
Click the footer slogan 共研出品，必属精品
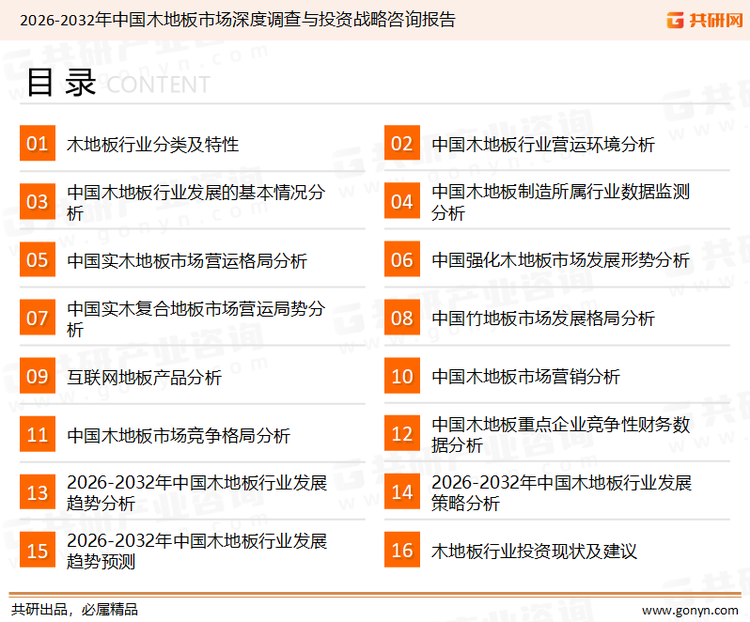coord(75,610)
